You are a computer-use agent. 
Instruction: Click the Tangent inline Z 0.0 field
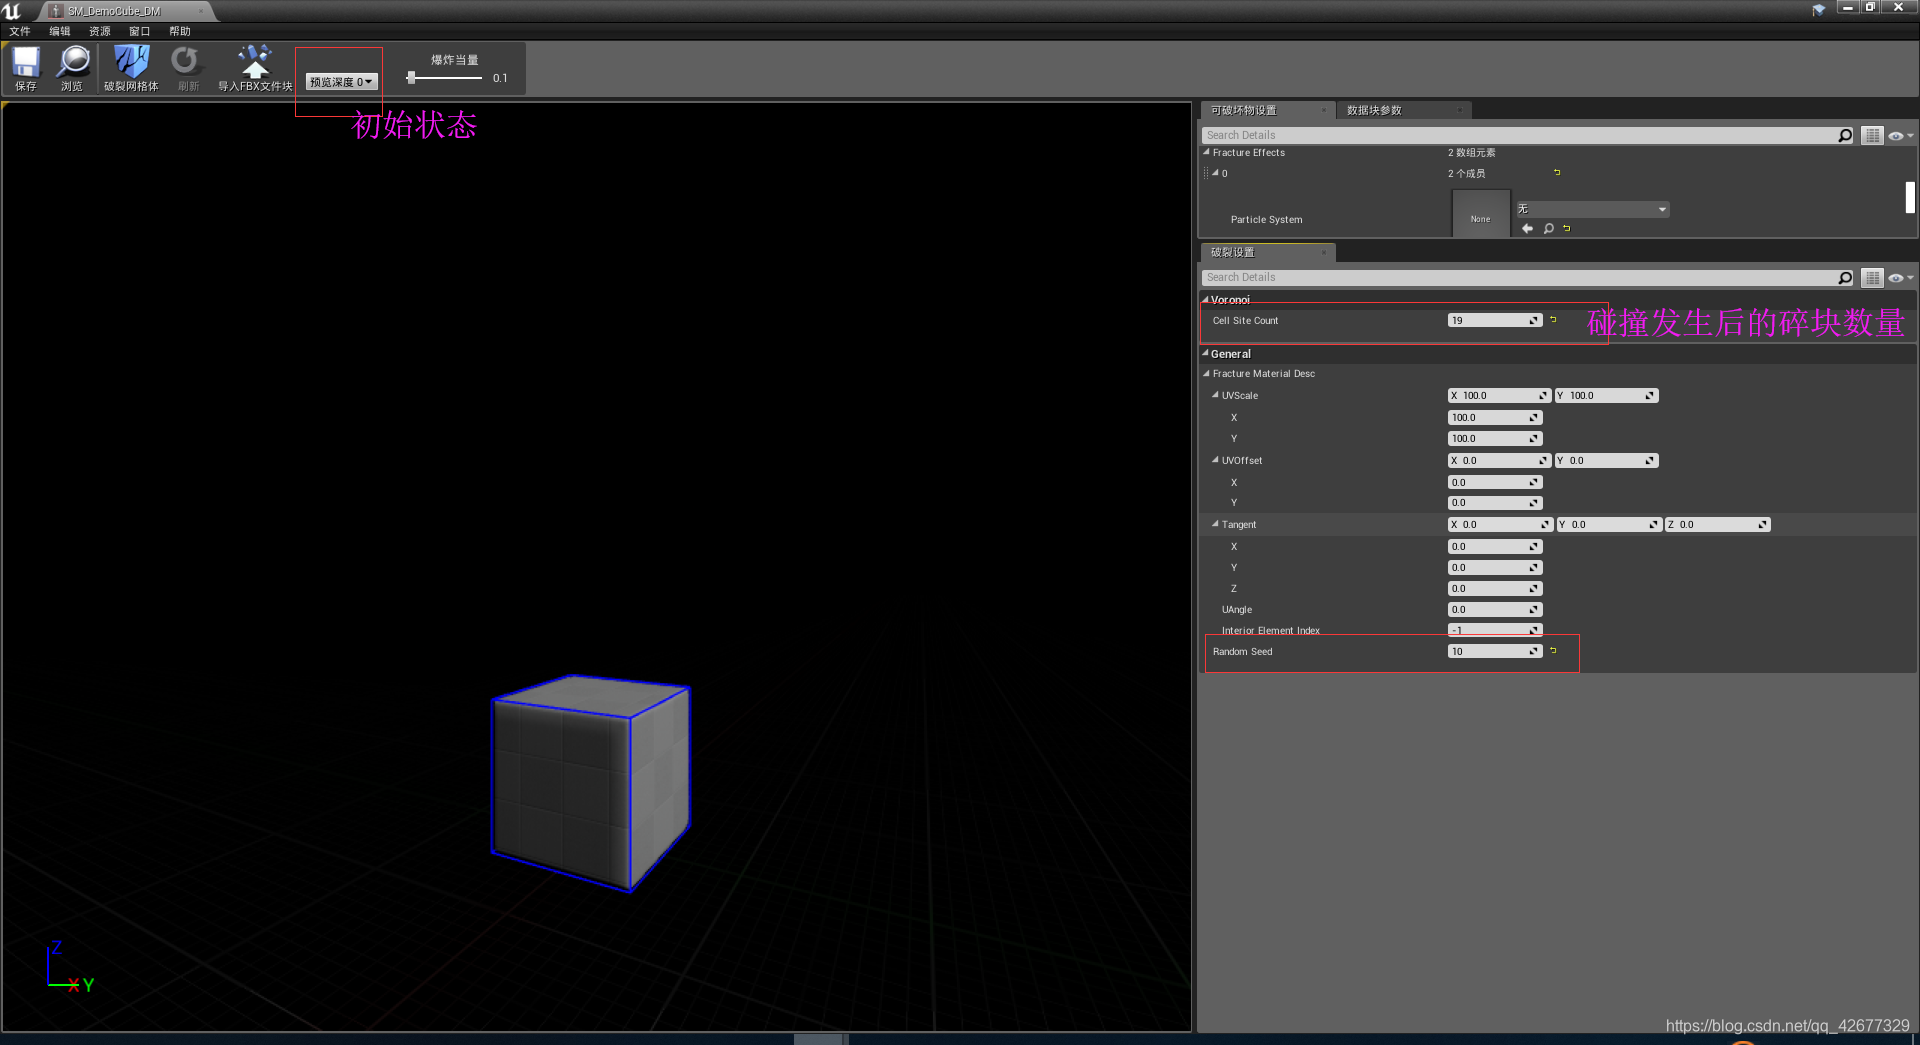pyautogui.click(x=1717, y=524)
